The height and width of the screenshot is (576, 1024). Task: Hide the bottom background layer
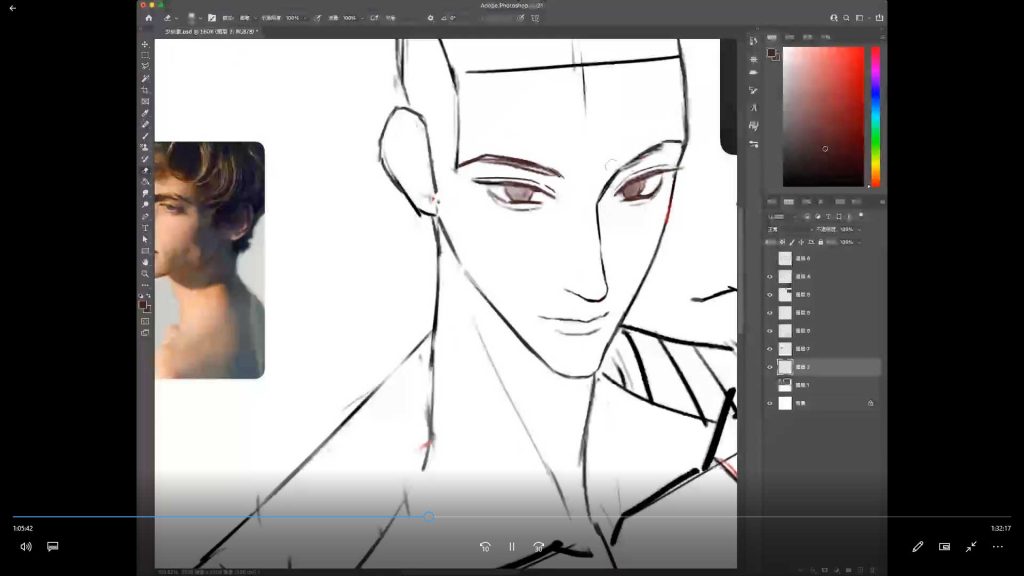(x=769, y=403)
